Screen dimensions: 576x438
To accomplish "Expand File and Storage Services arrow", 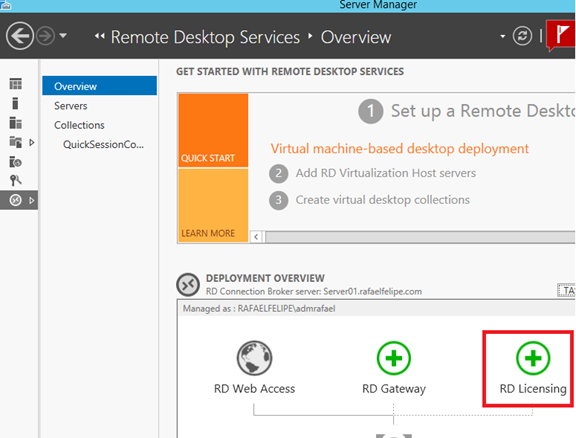I will tap(32, 143).
